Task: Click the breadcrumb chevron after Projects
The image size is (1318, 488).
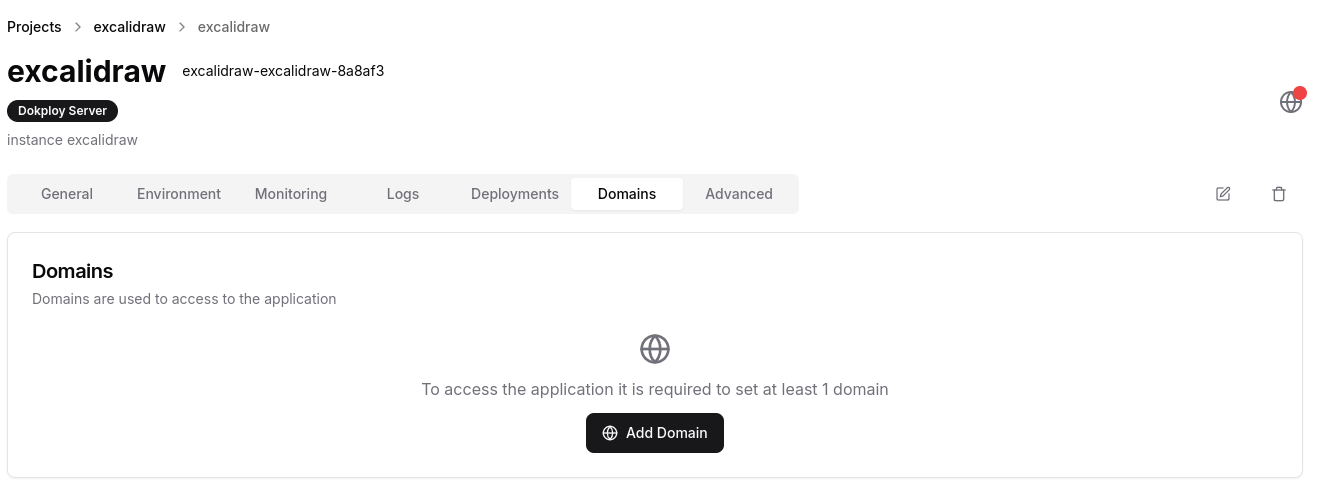Action: [78, 27]
